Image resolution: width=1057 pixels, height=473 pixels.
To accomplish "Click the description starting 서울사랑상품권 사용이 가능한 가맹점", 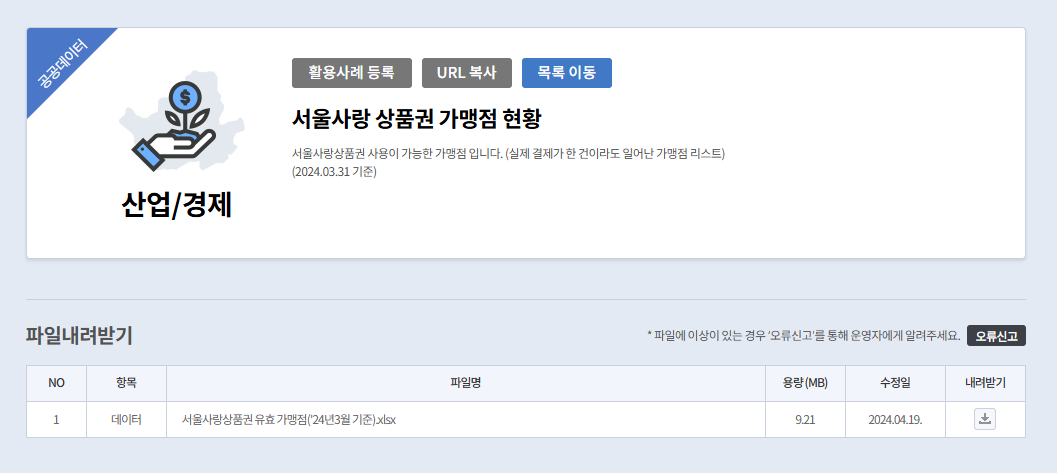I will pos(508,154).
